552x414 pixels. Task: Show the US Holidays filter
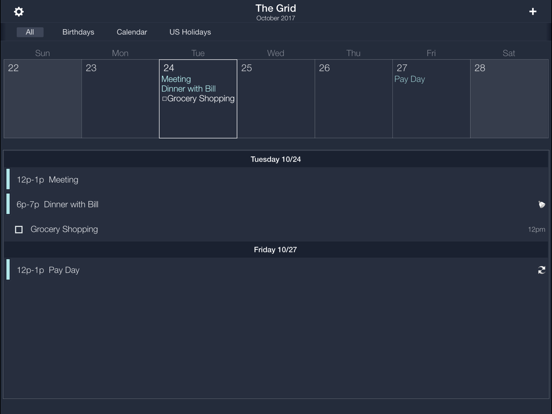(190, 32)
